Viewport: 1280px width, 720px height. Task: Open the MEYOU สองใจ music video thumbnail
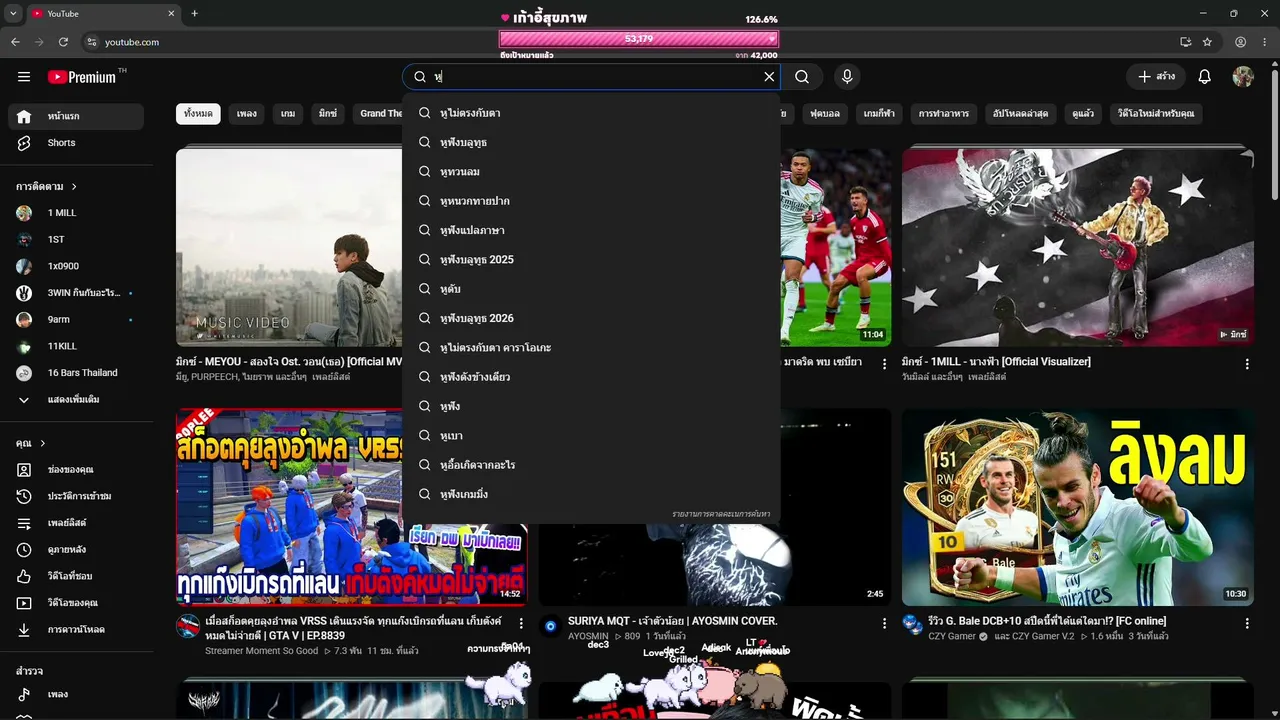(x=289, y=247)
